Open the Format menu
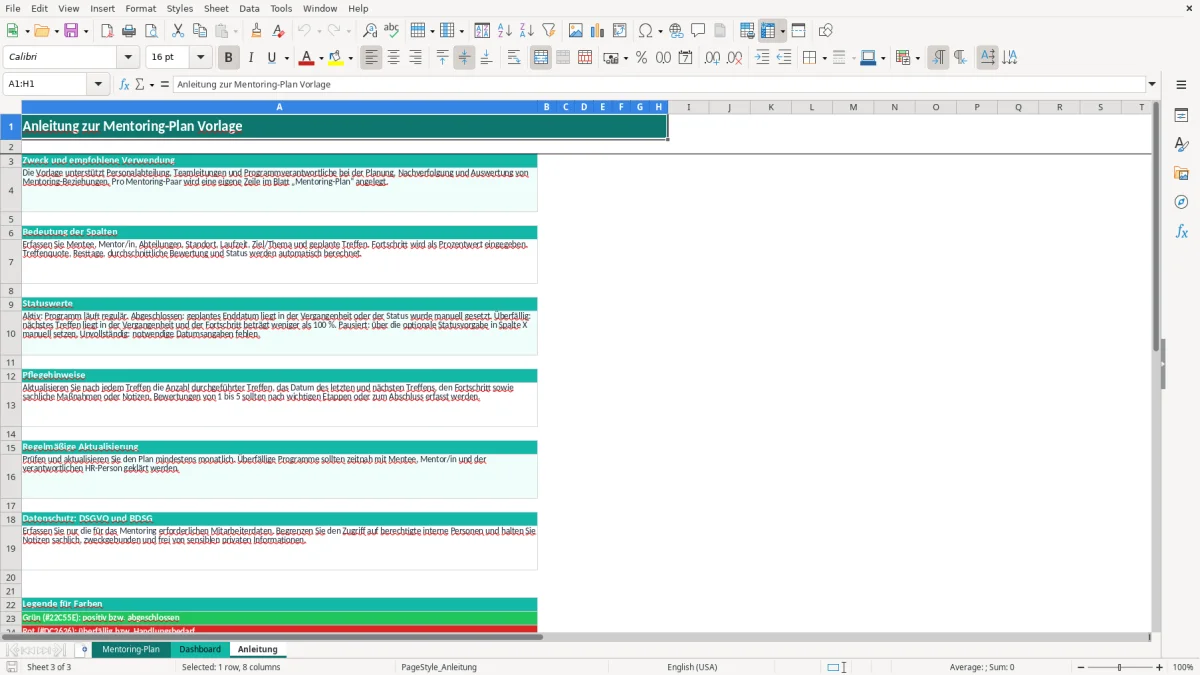Screen dimensions: 1200x675 140,8
